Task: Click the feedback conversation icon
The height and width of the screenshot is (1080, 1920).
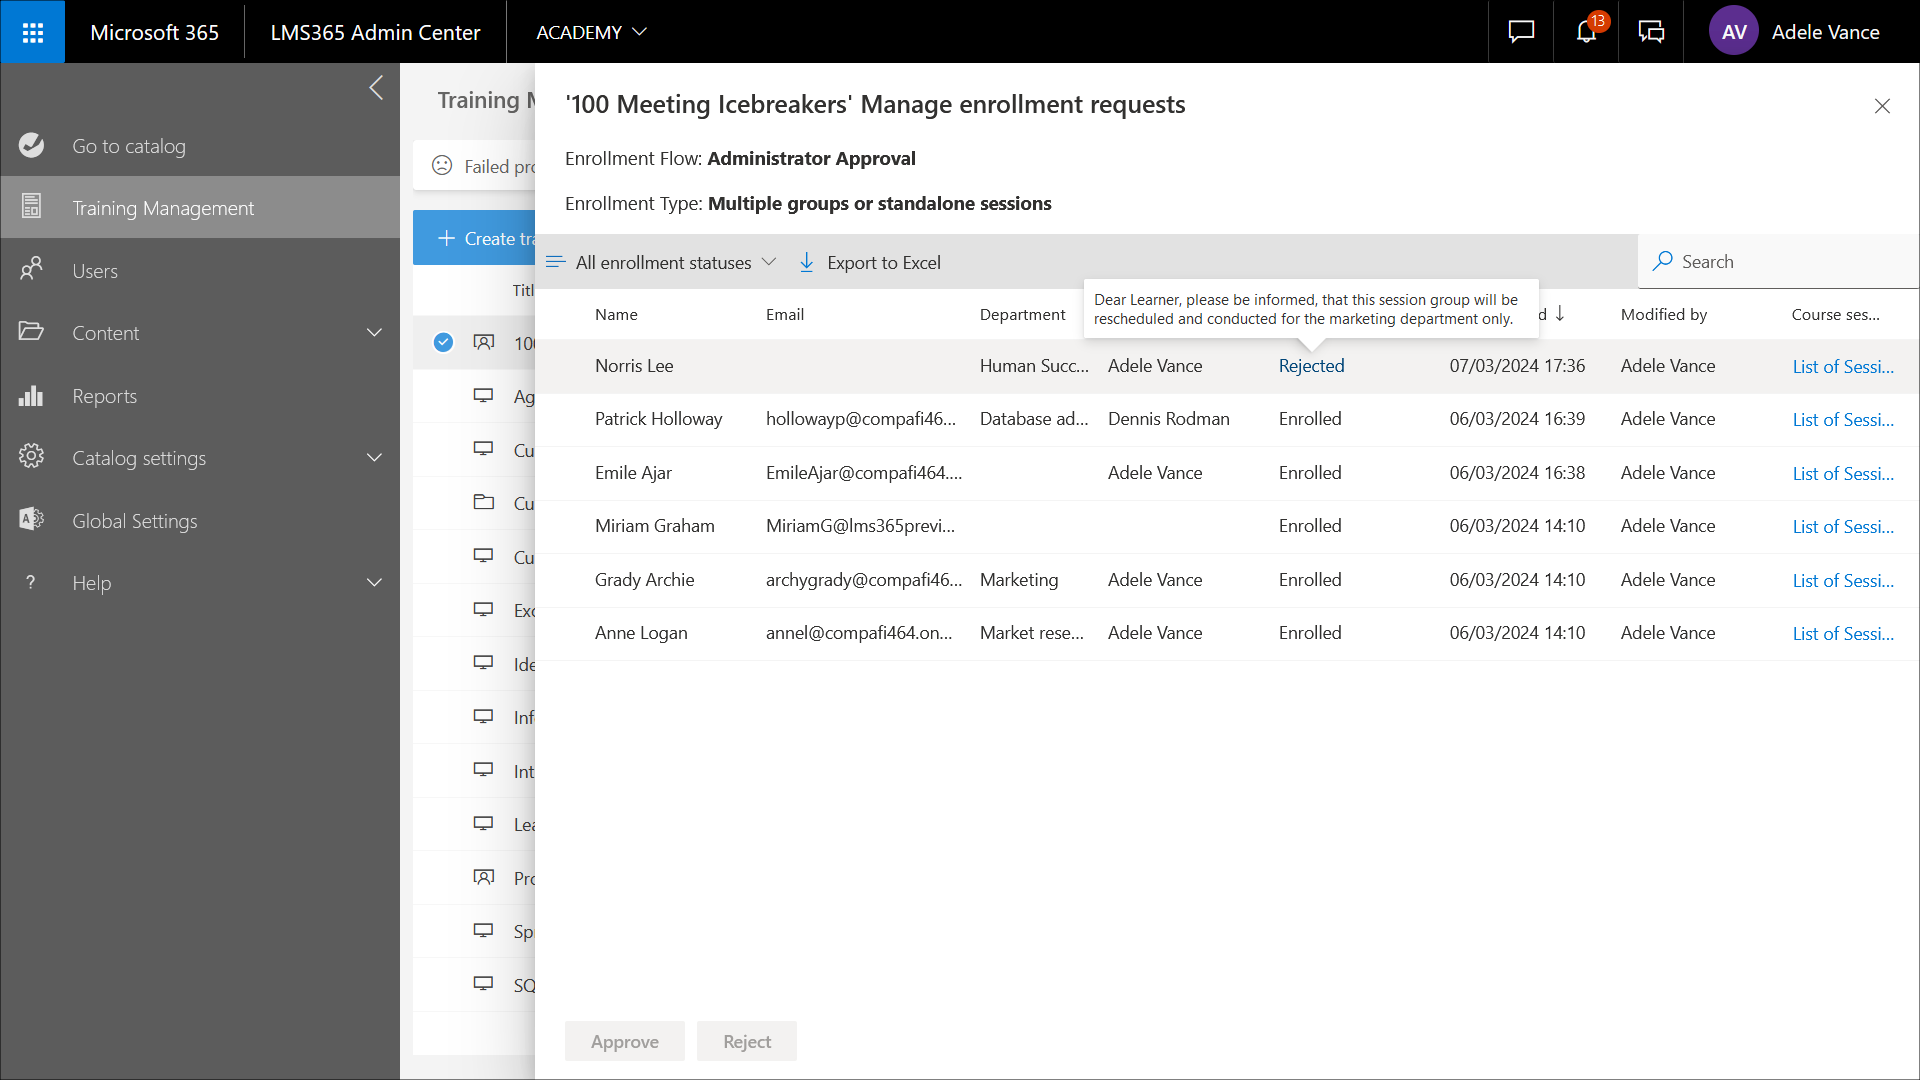Action: (x=1651, y=32)
